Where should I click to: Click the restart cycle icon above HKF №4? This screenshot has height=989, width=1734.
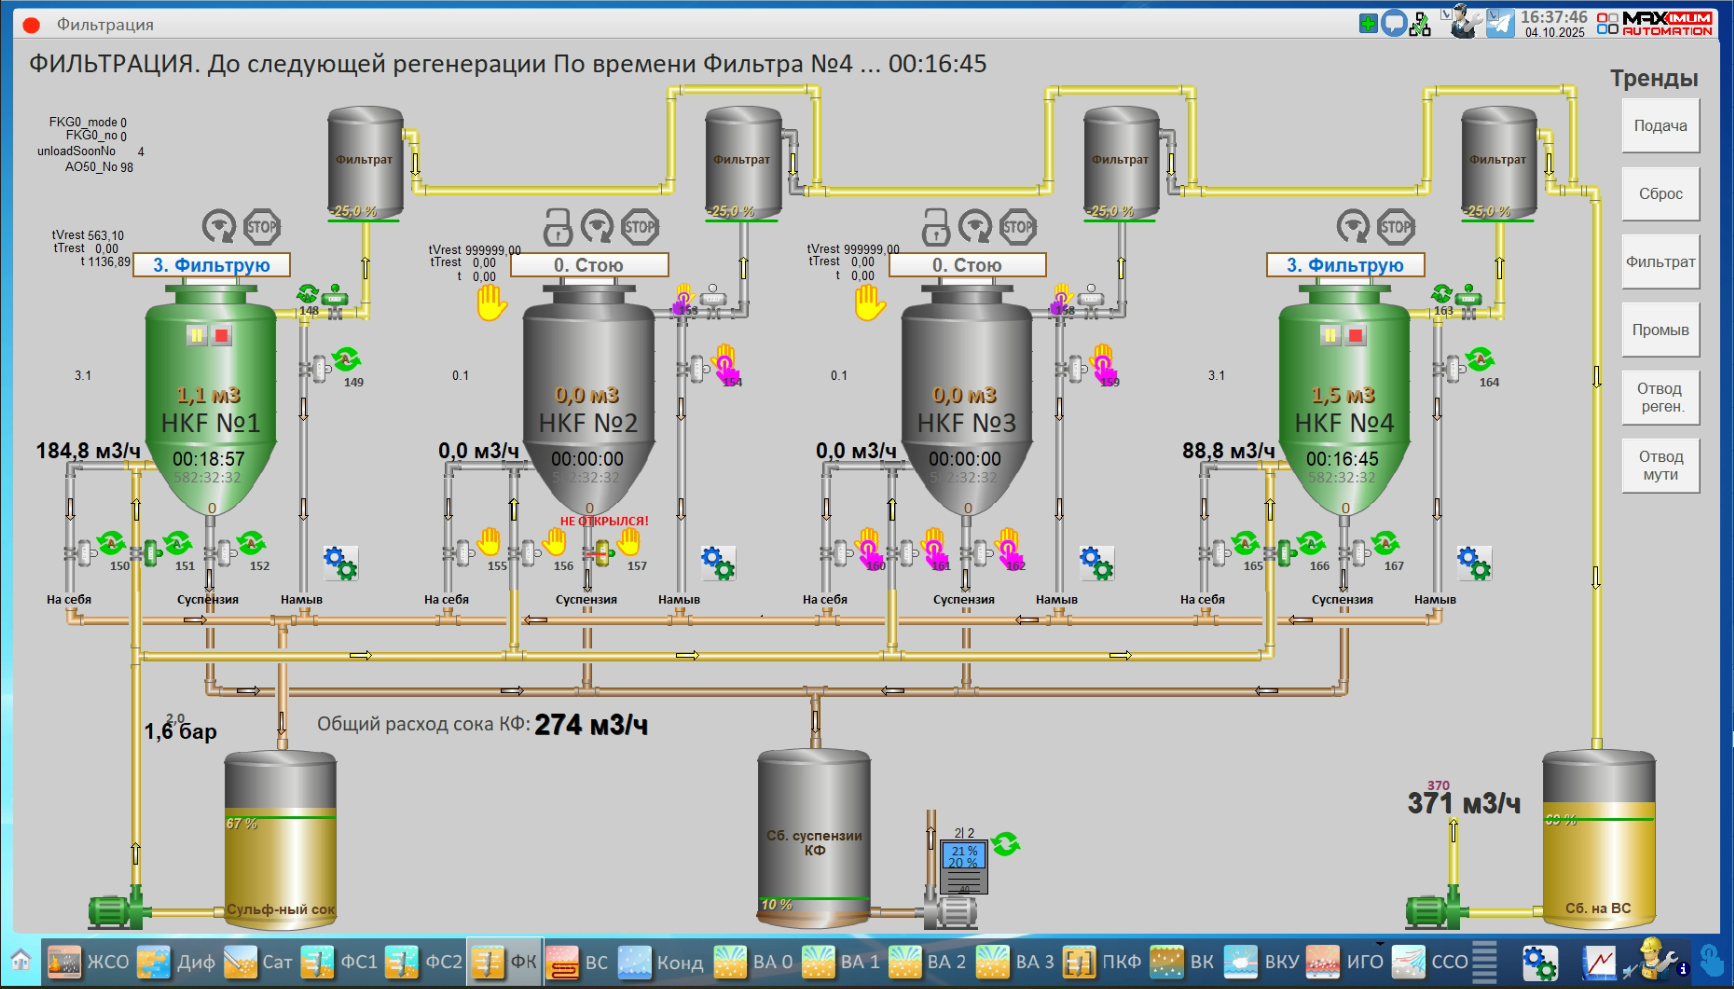pyautogui.click(x=1353, y=227)
